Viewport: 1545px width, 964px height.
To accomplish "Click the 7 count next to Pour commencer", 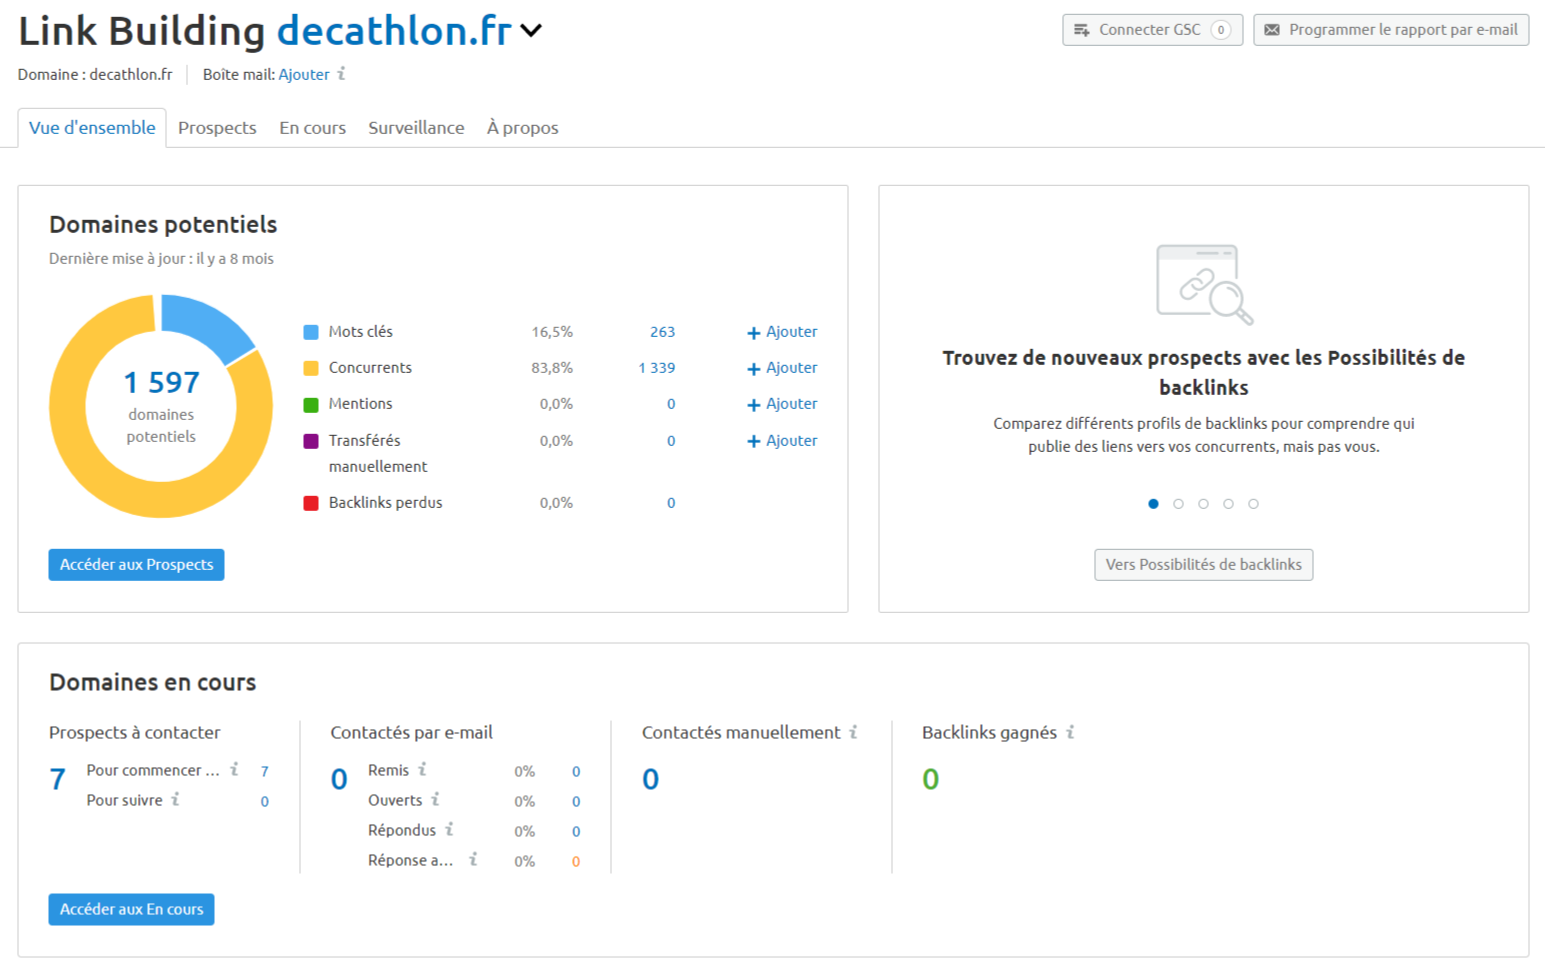I will pyautogui.click(x=264, y=771).
